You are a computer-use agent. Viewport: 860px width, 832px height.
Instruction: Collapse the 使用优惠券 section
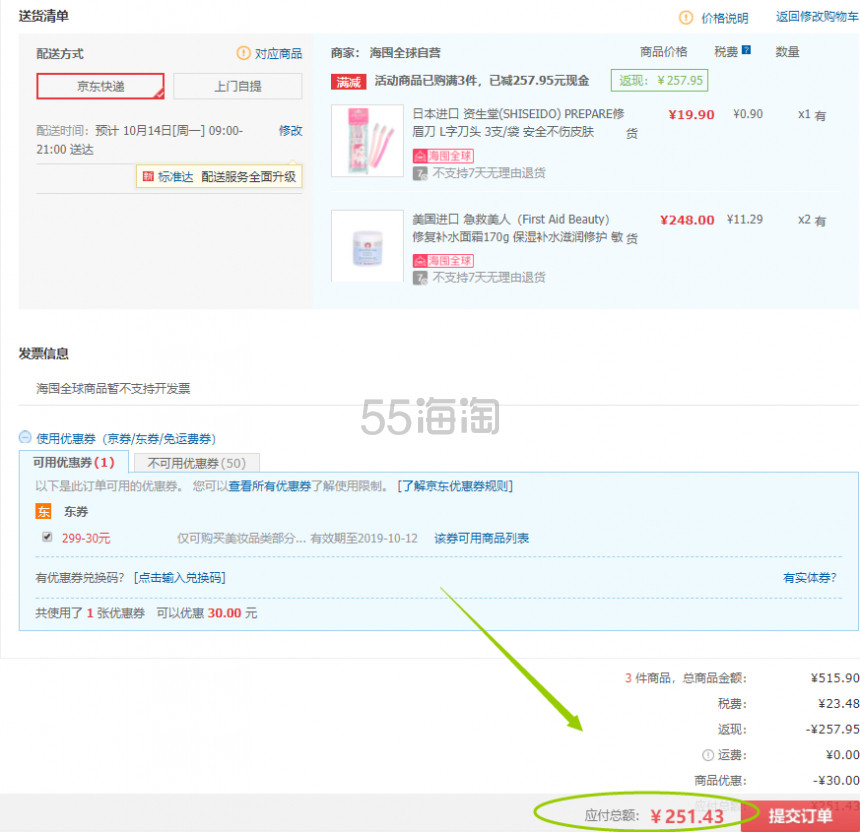(x=25, y=437)
